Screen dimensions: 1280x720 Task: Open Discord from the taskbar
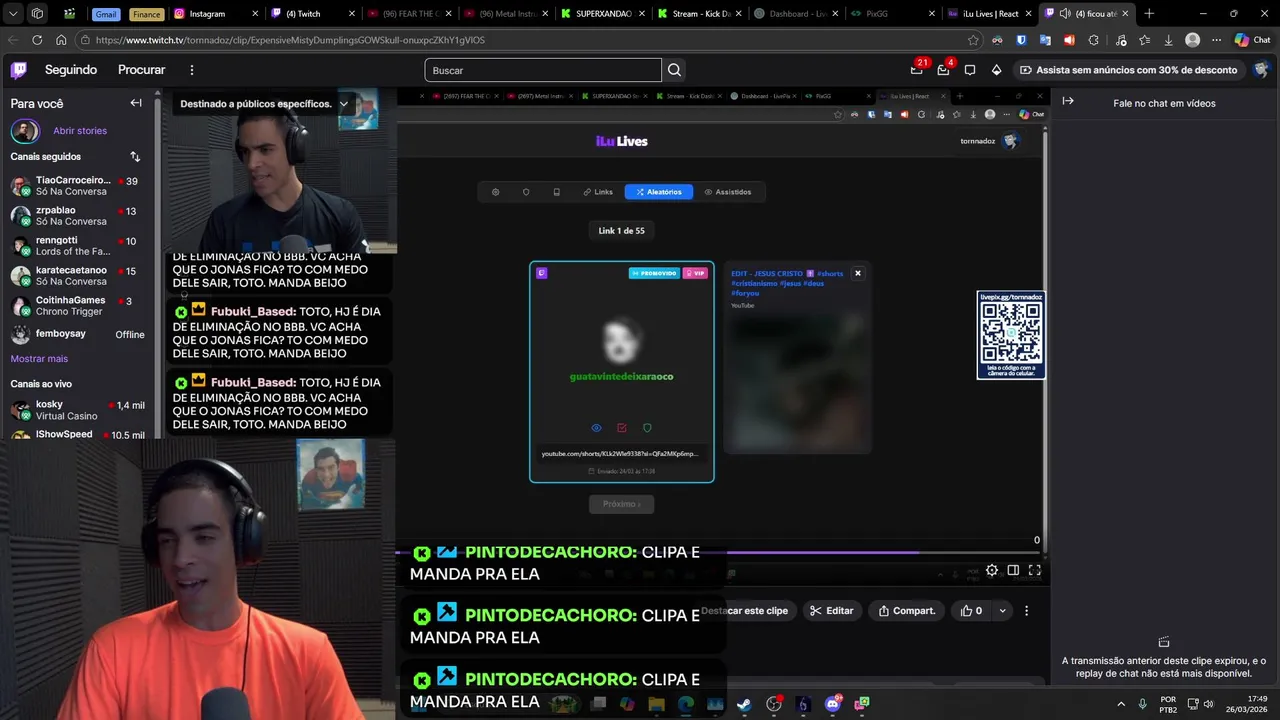832,704
